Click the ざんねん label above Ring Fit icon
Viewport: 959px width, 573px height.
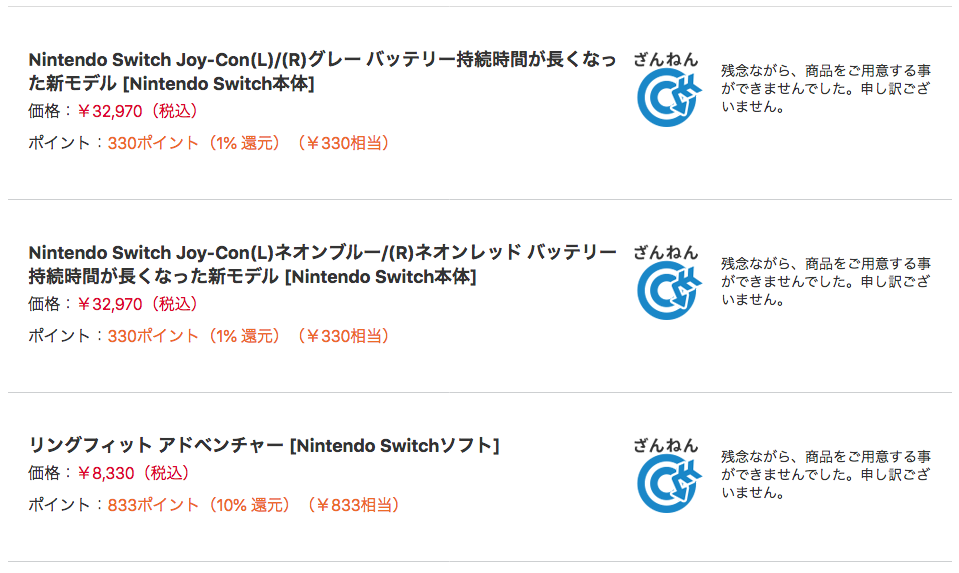click(665, 446)
